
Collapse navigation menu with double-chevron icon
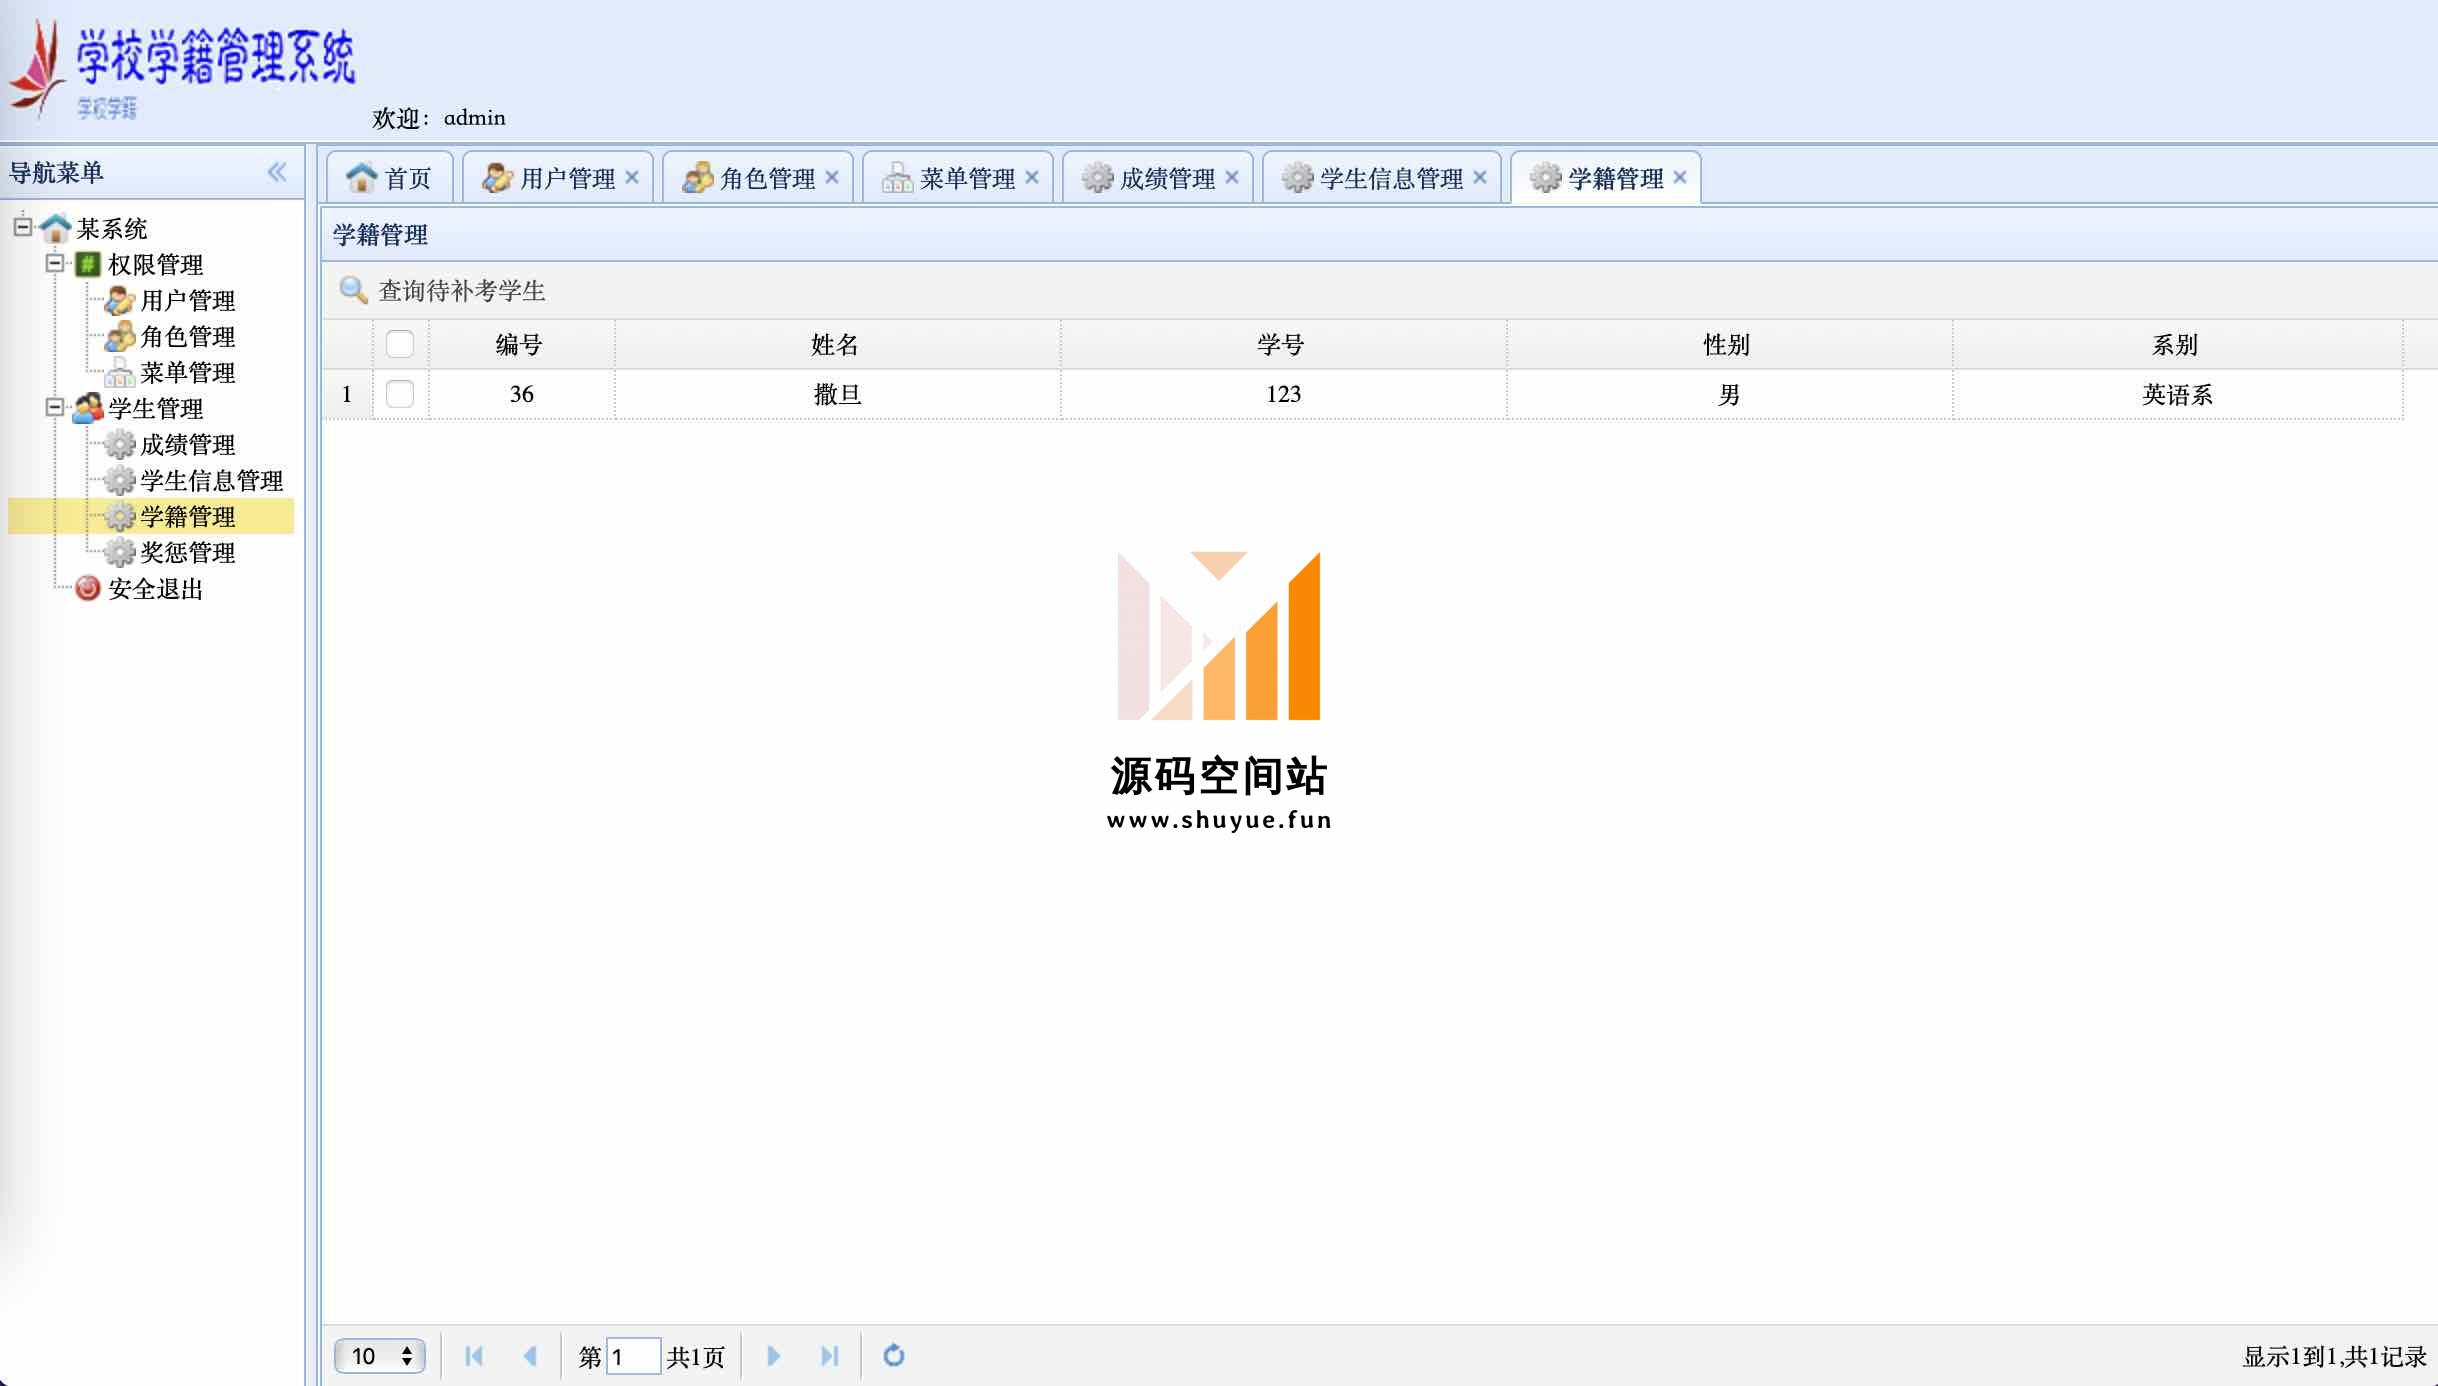277,172
